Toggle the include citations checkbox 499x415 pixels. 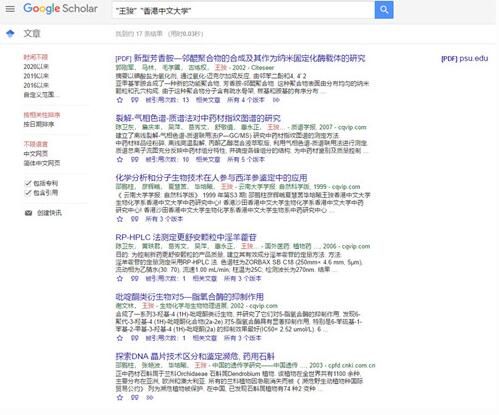[28, 192]
